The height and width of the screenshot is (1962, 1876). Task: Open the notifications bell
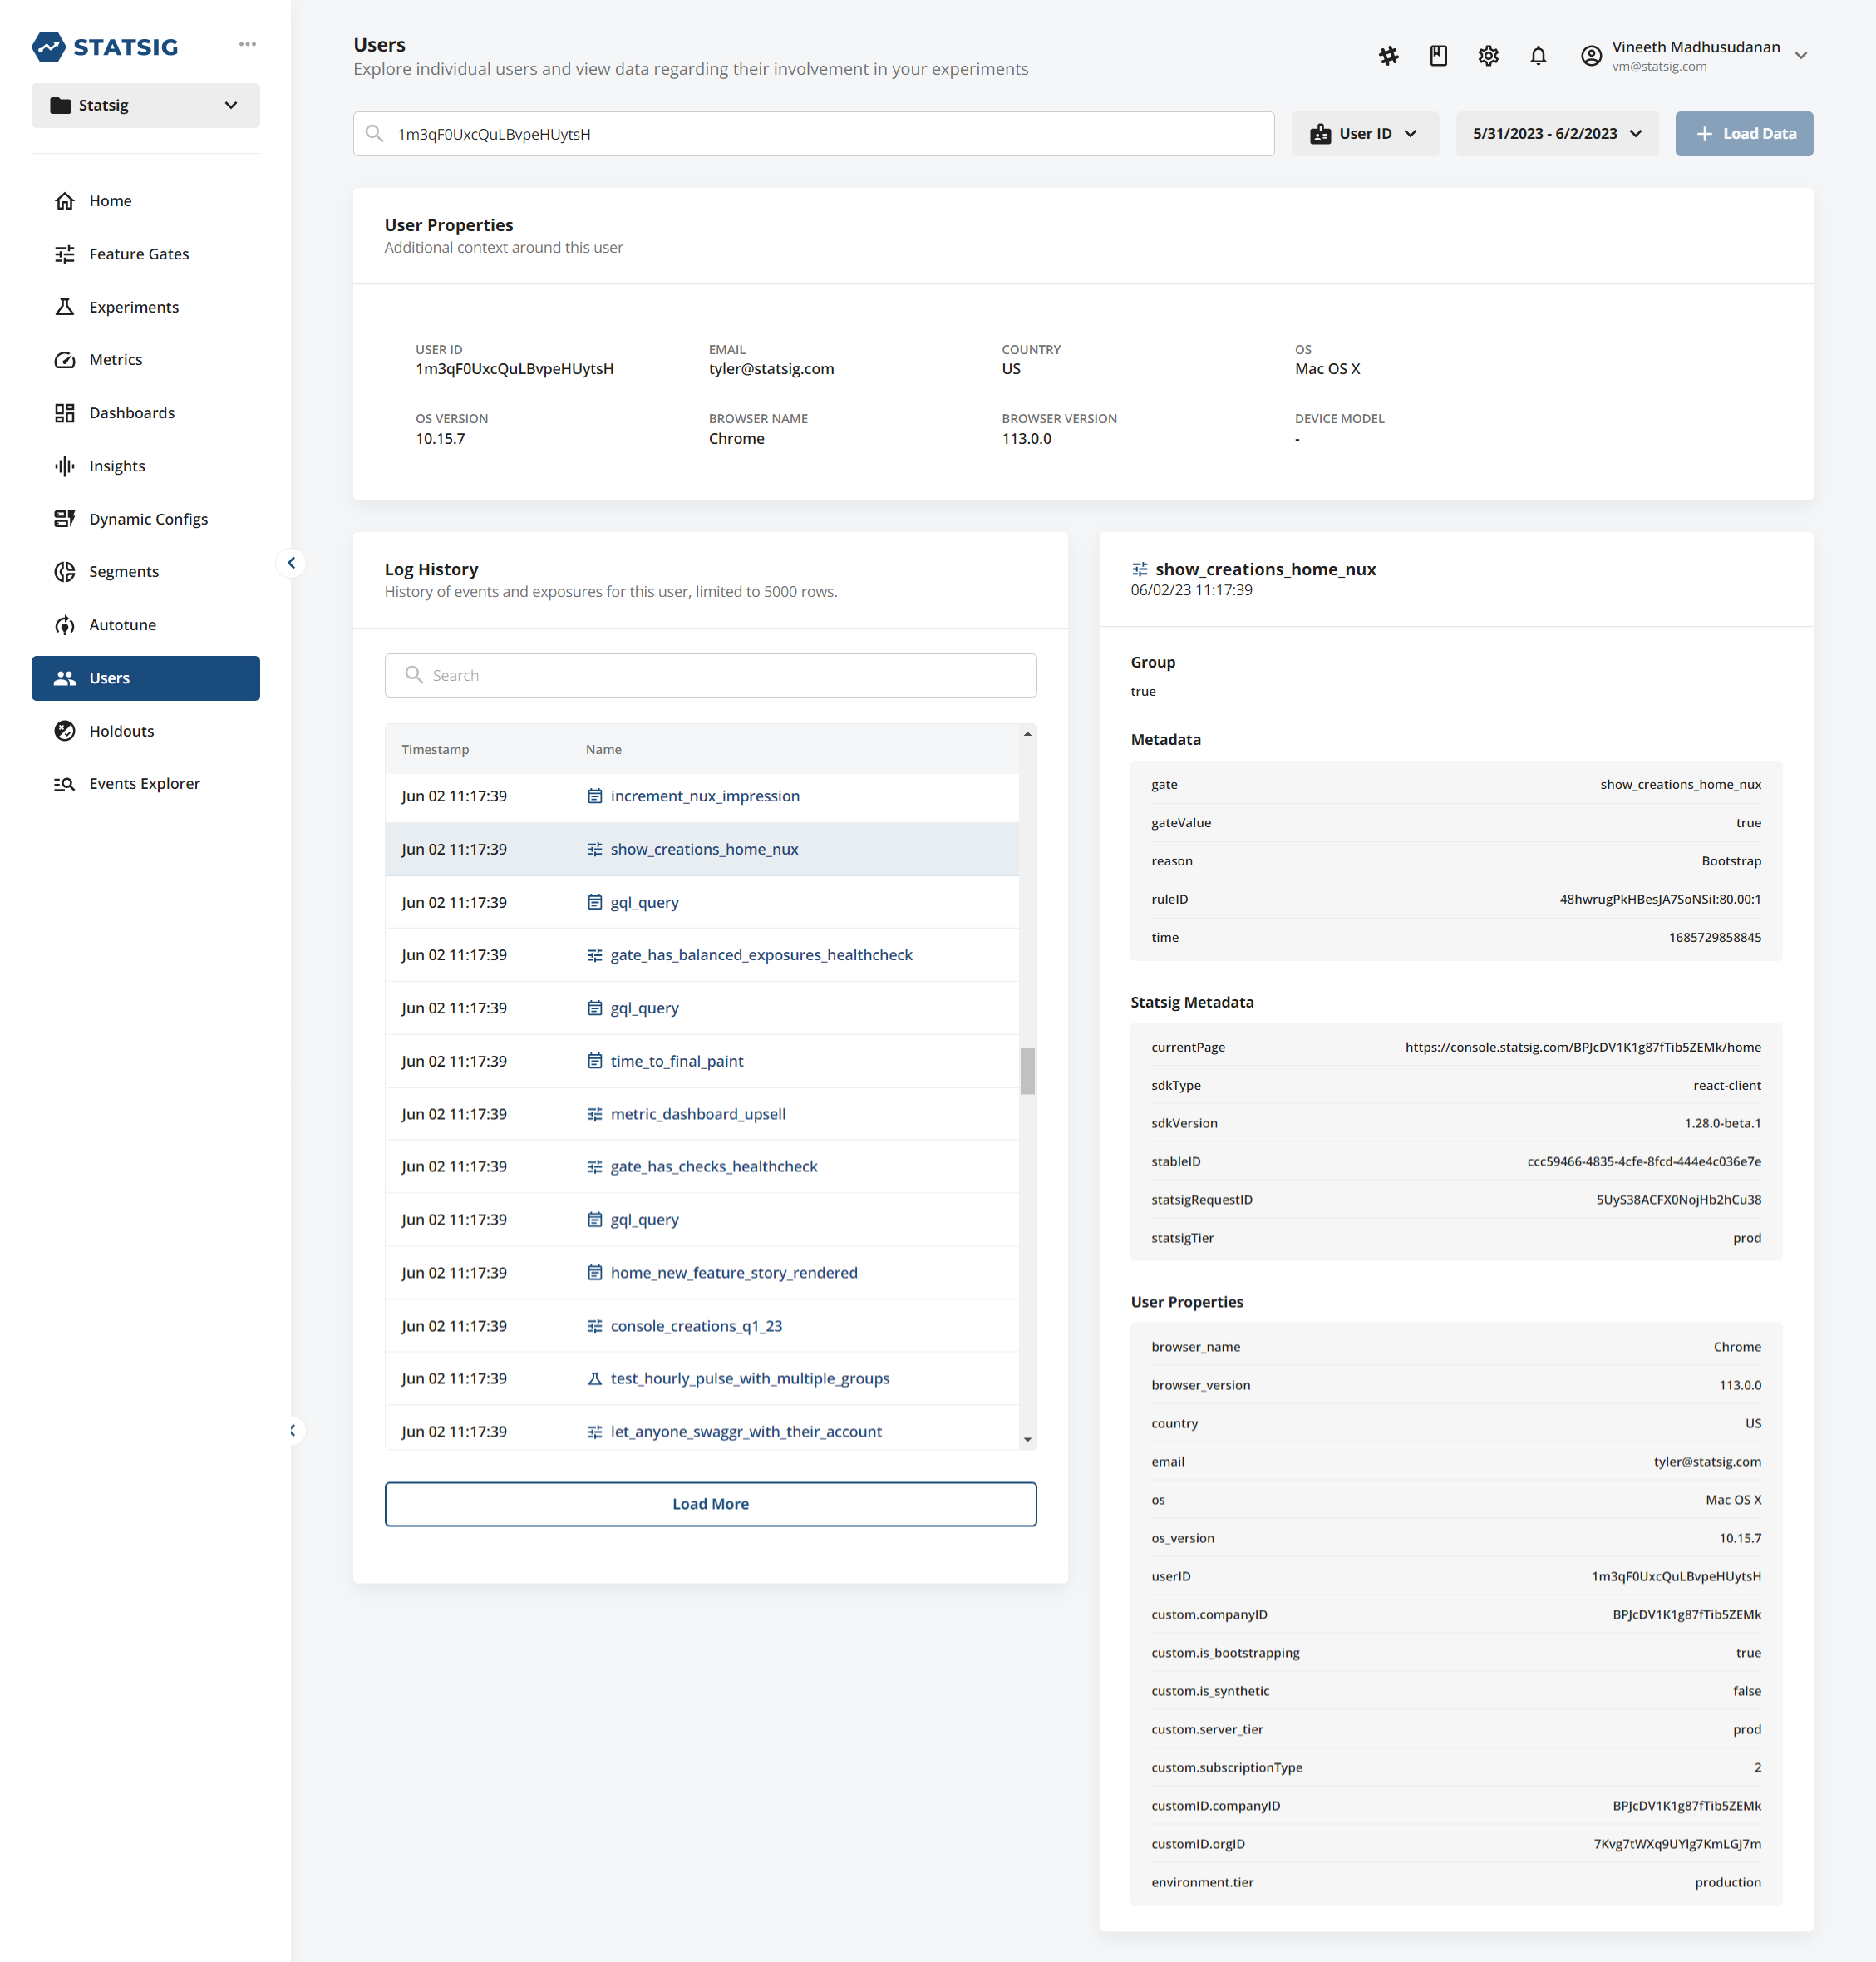[1537, 56]
